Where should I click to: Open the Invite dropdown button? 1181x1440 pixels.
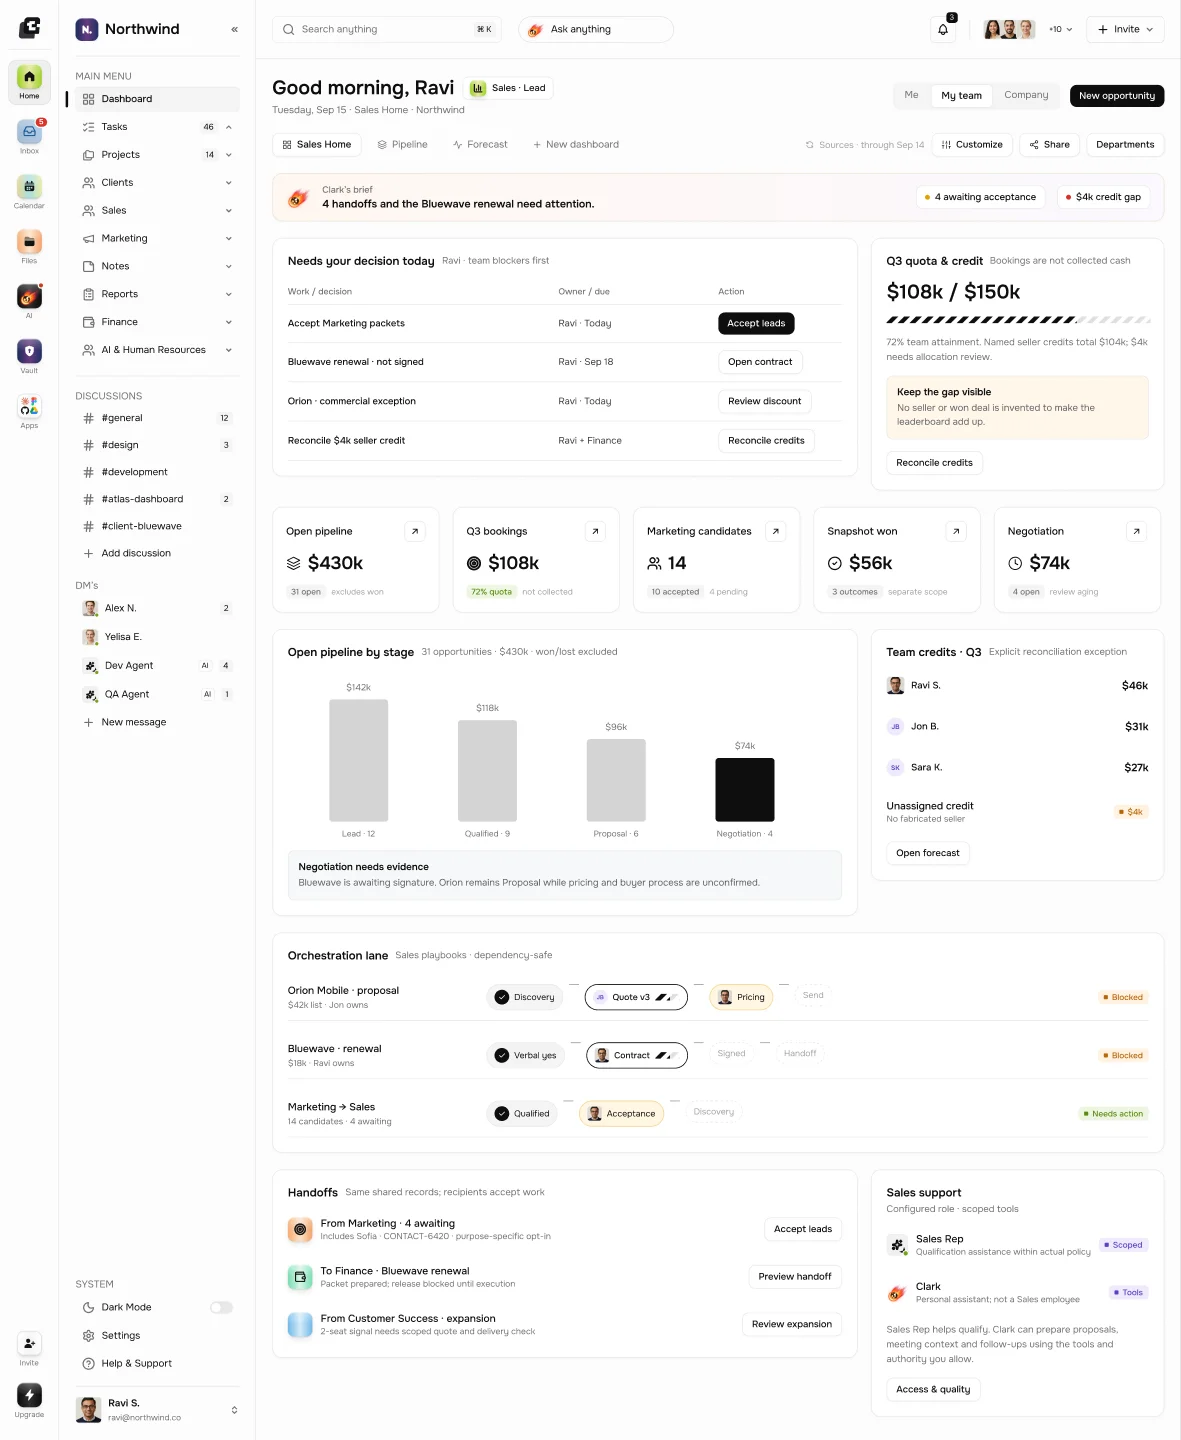(x=1125, y=29)
